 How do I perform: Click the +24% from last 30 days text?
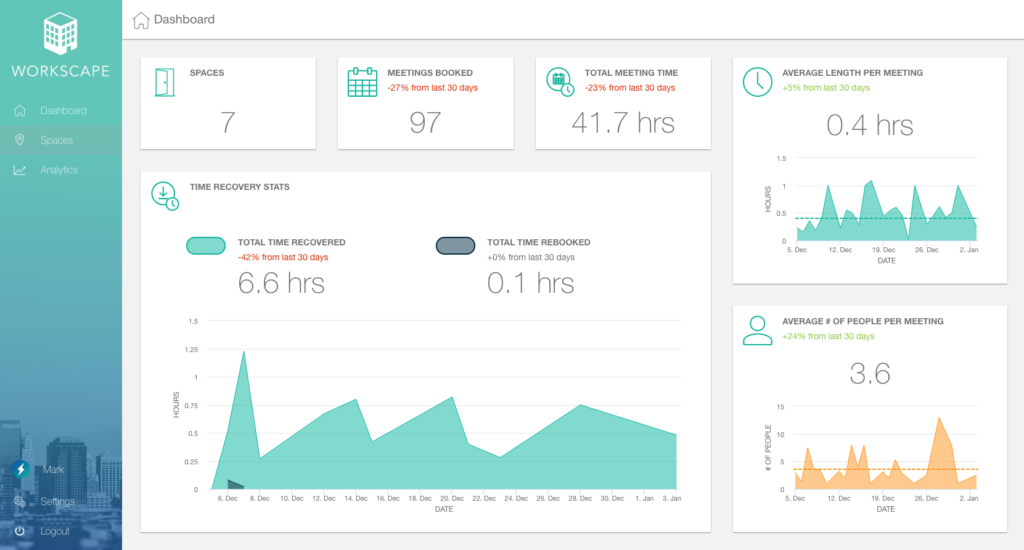(x=828, y=336)
